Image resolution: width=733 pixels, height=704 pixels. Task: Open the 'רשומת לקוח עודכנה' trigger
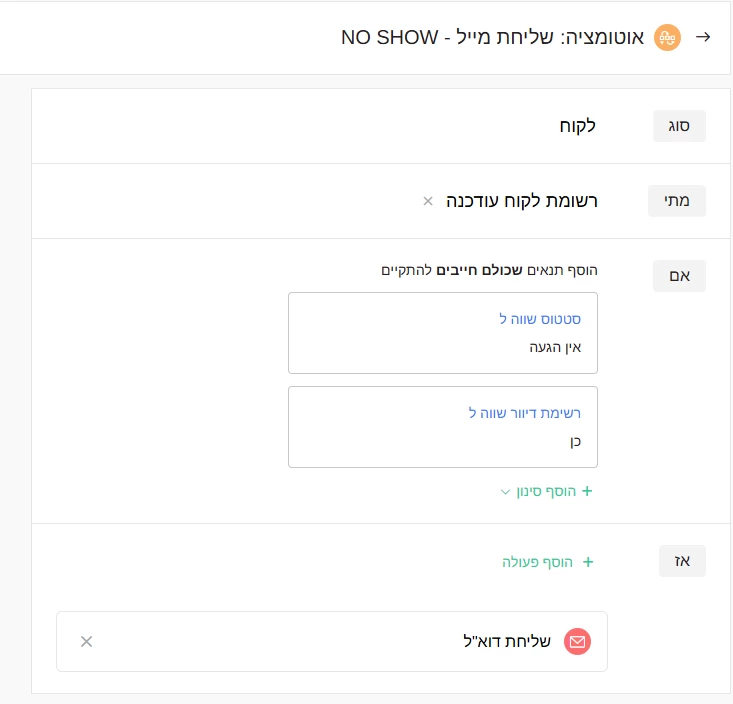click(x=520, y=201)
